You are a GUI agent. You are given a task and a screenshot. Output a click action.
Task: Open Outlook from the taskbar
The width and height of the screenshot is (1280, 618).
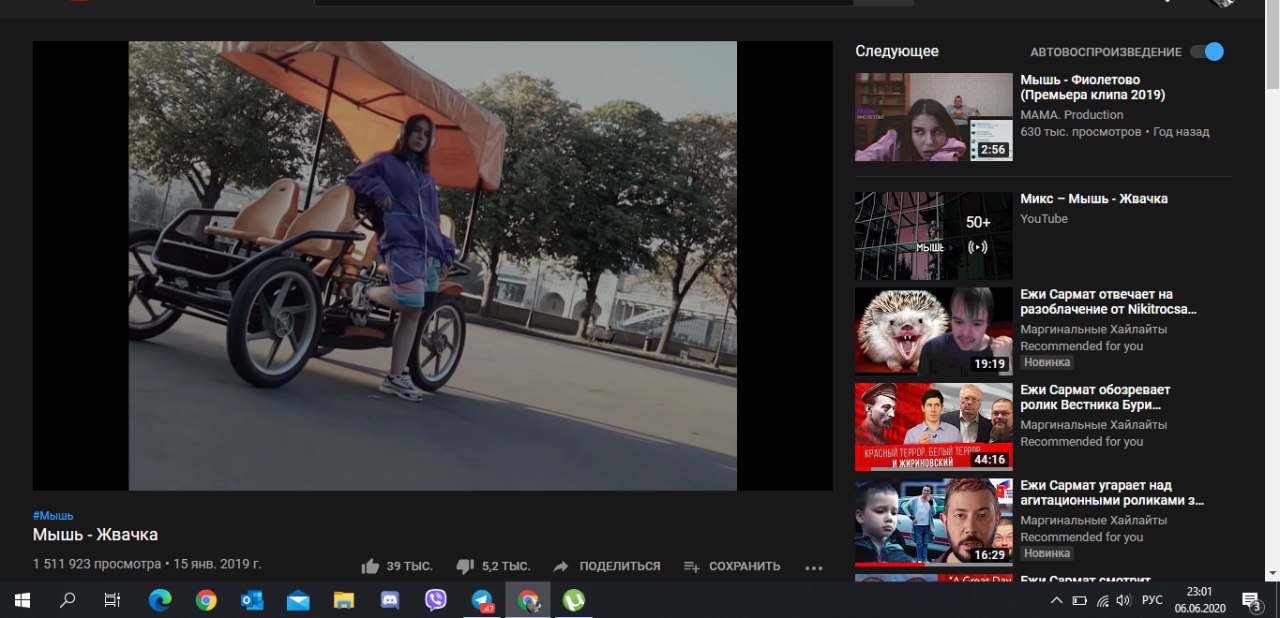[252, 600]
